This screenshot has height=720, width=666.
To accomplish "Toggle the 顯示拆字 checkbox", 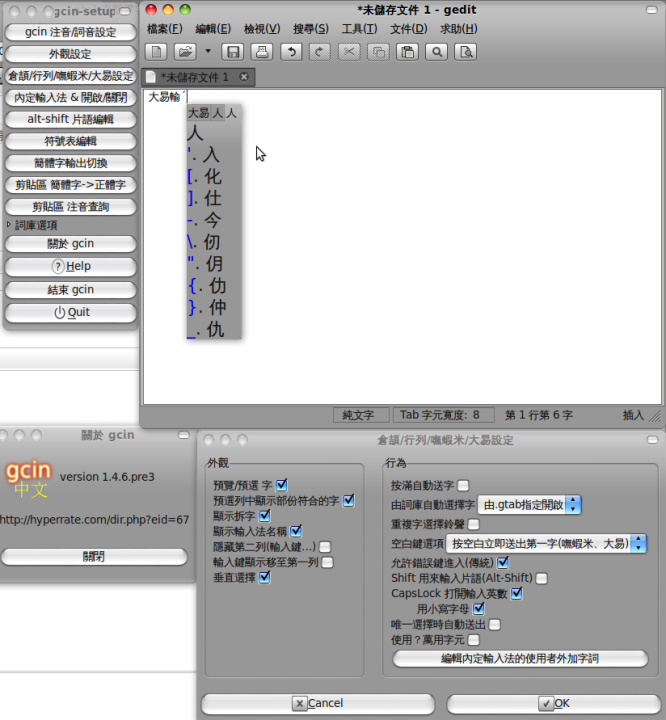I will [265, 516].
